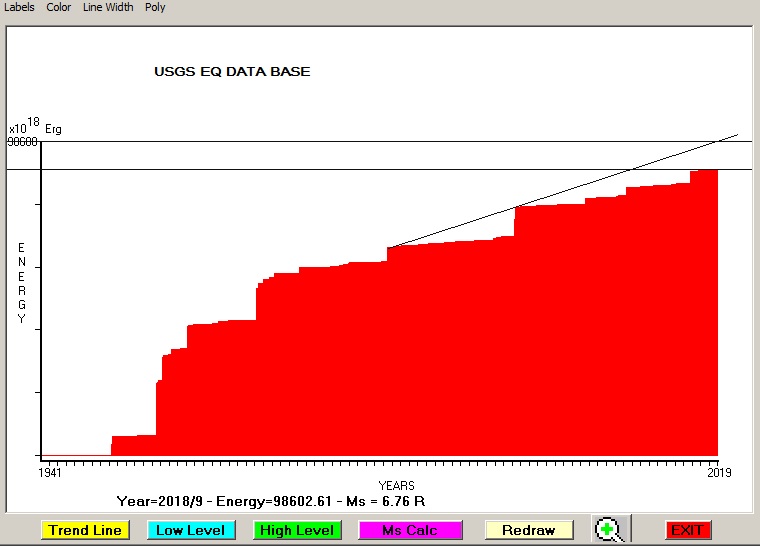
Task: Click the 1941 start year label
Action: pos(50,473)
